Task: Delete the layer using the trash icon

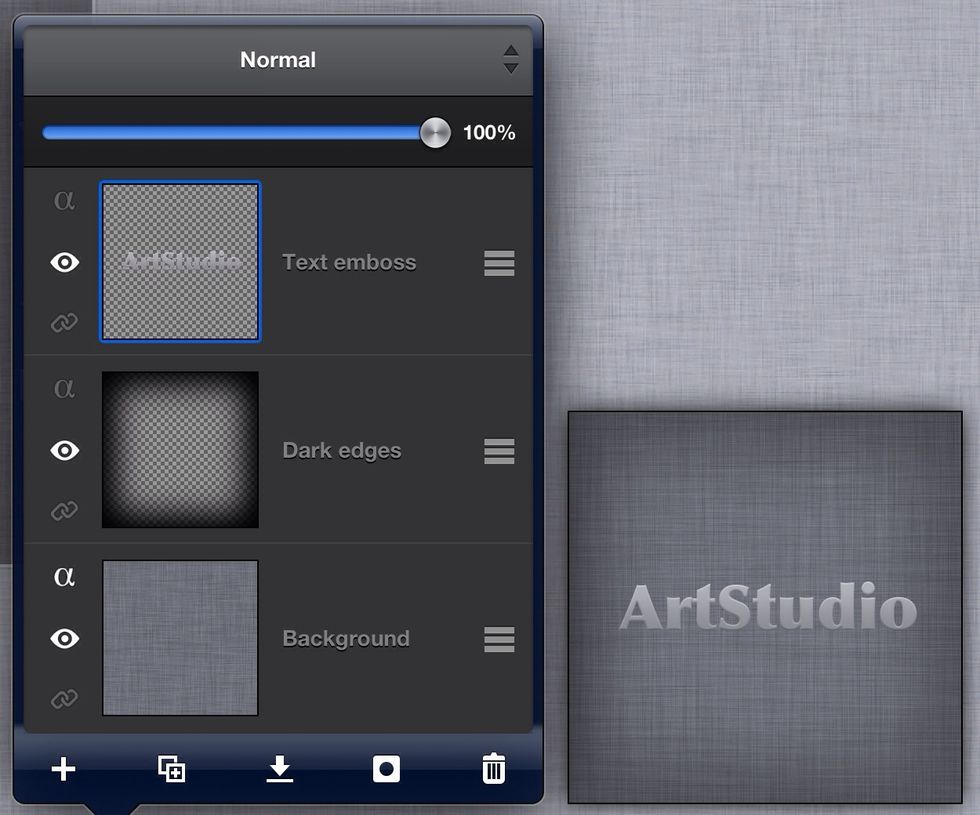Action: pyautogui.click(x=492, y=770)
